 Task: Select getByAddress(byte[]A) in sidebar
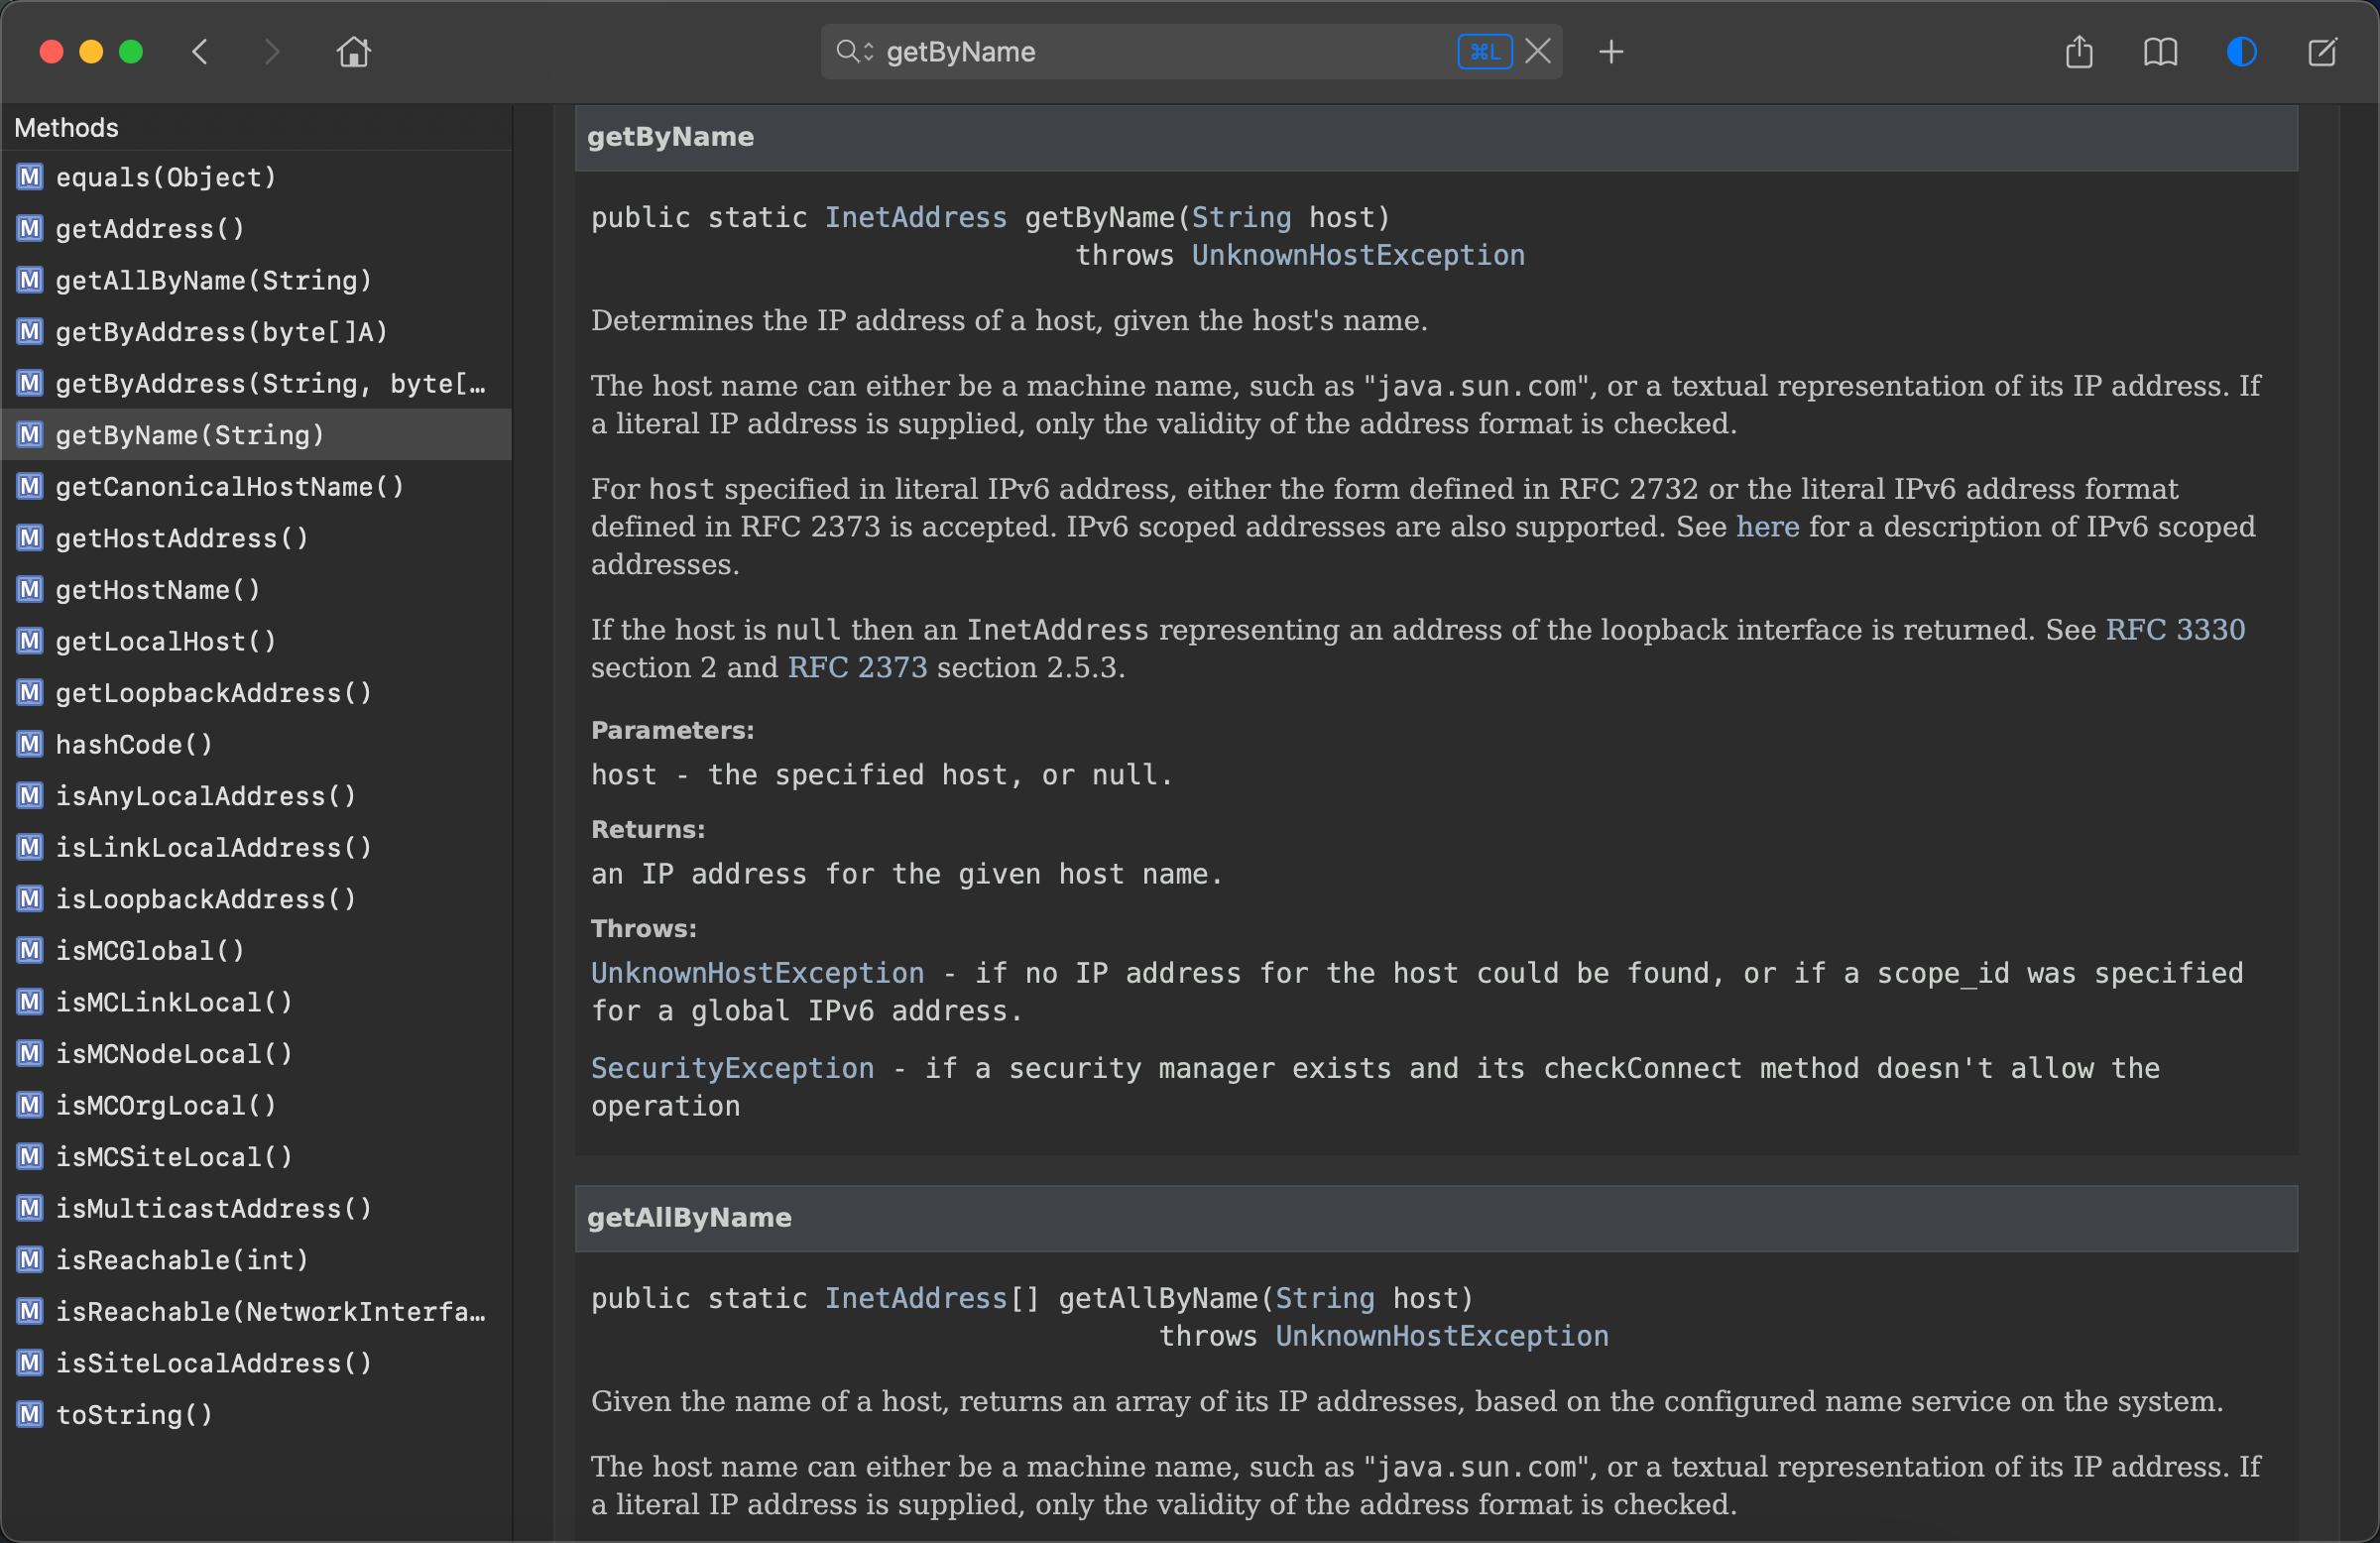pos(257,332)
